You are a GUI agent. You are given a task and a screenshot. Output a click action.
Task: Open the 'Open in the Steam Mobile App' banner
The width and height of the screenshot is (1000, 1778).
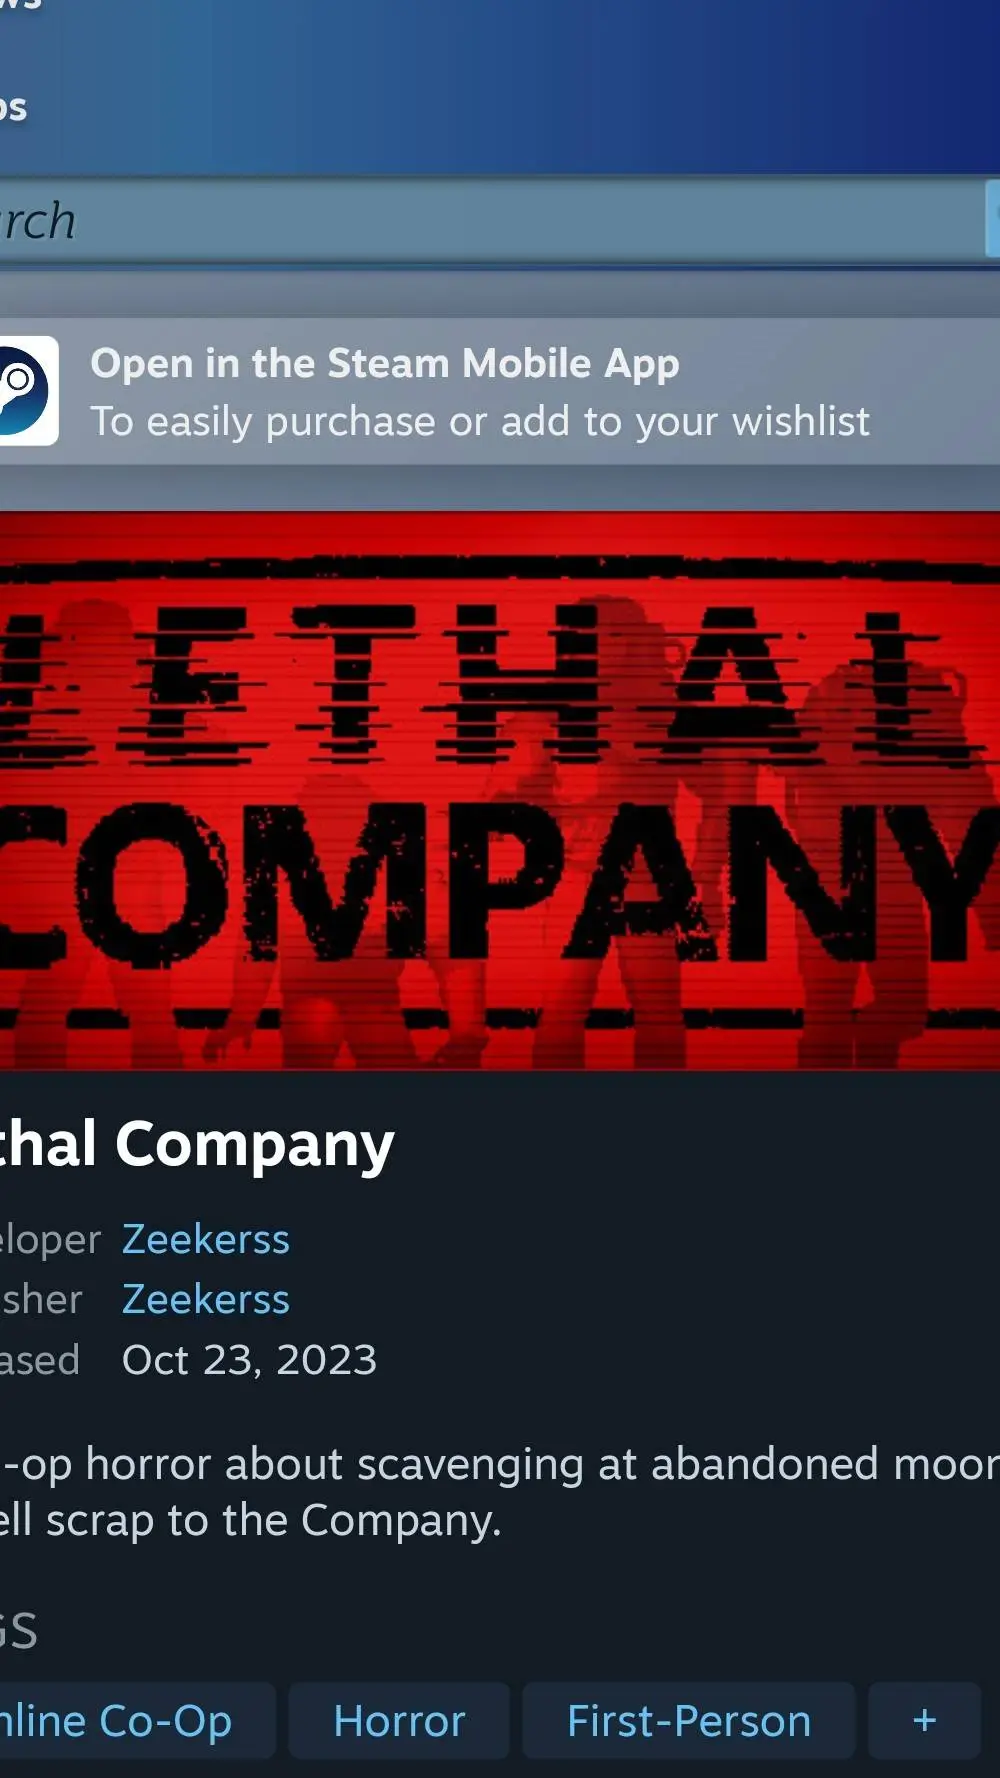pos(500,391)
